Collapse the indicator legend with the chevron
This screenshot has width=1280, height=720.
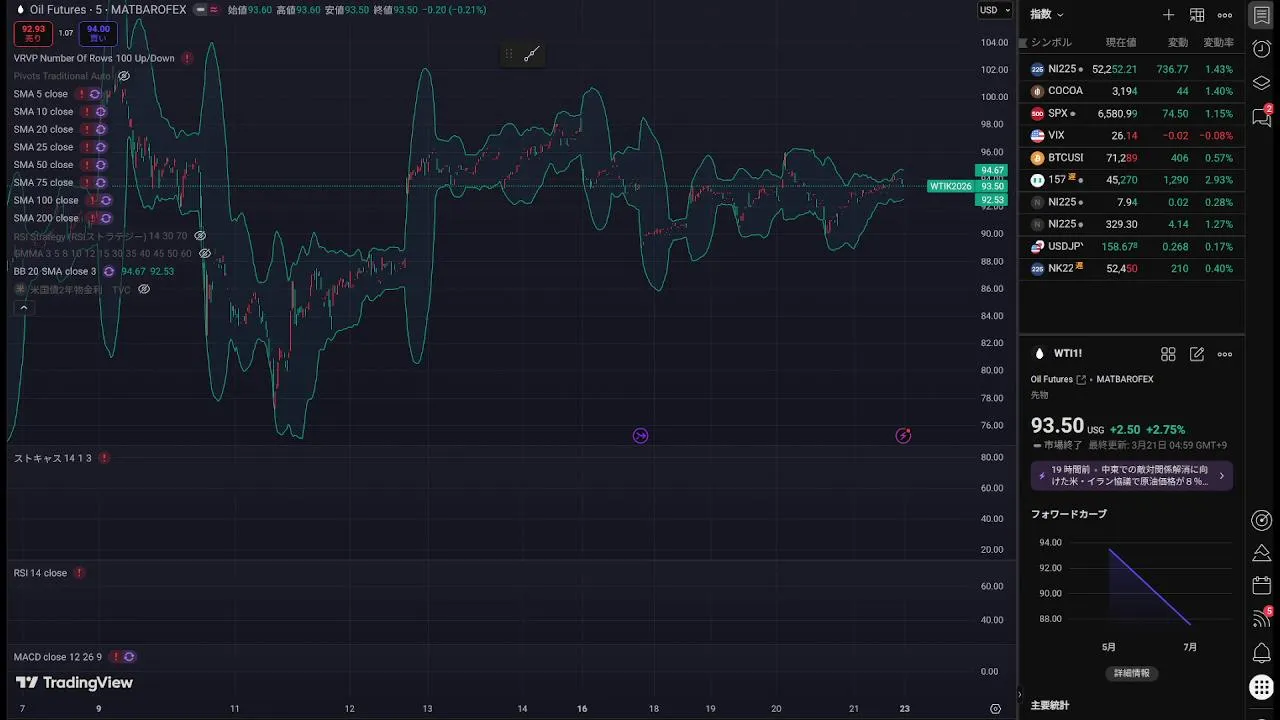coord(24,308)
